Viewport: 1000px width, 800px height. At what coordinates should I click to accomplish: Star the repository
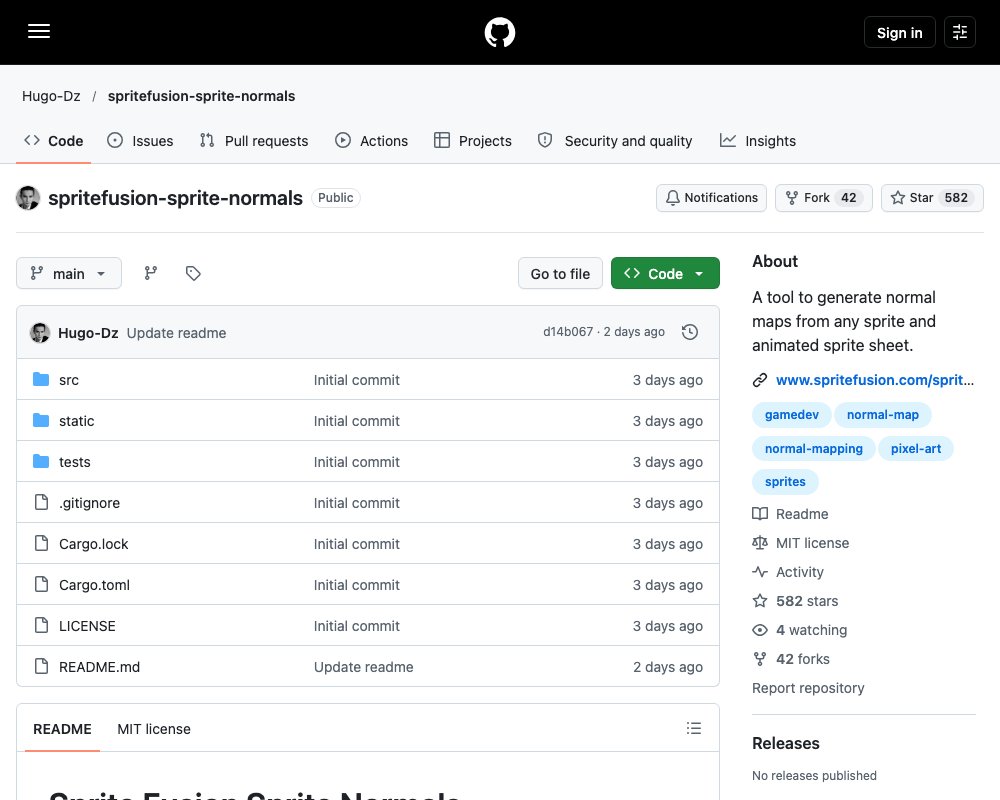click(x=932, y=198)
